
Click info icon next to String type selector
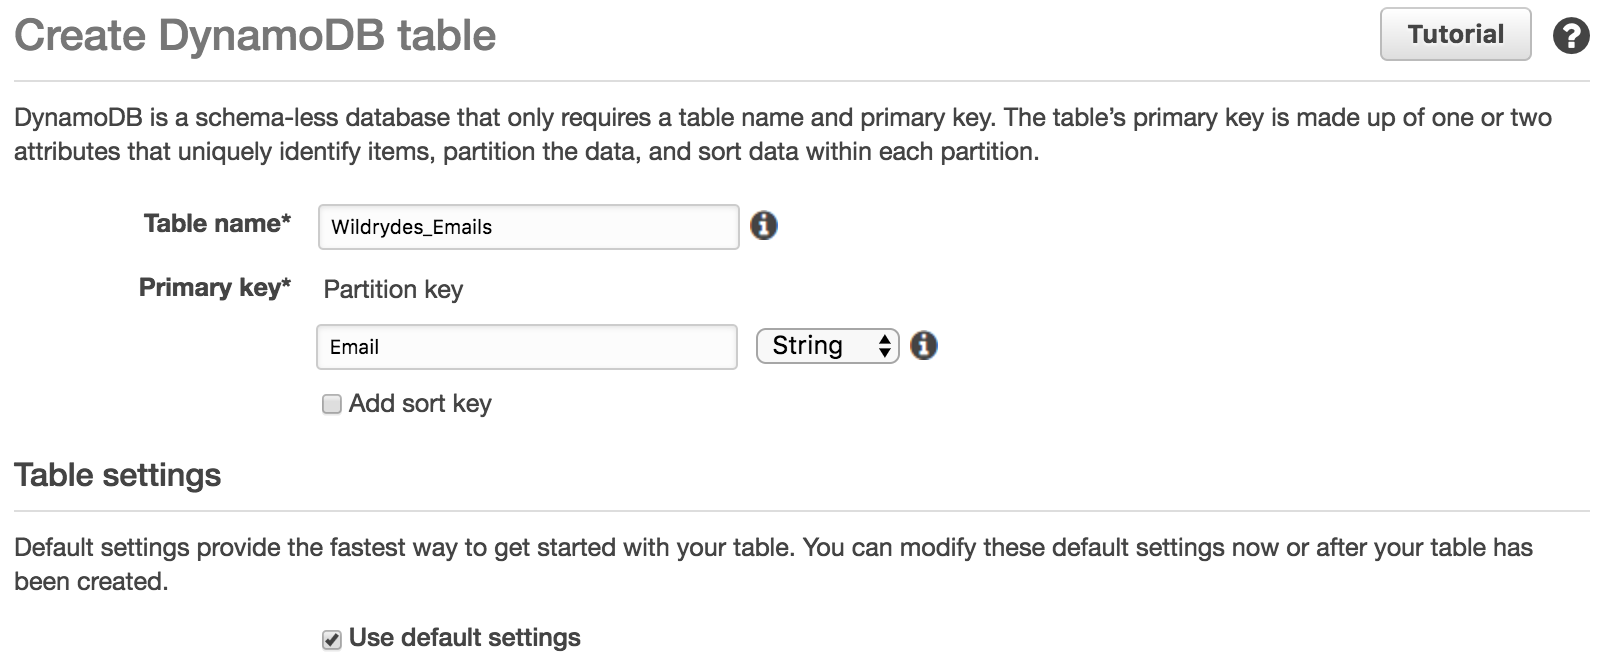coord(924,346)
